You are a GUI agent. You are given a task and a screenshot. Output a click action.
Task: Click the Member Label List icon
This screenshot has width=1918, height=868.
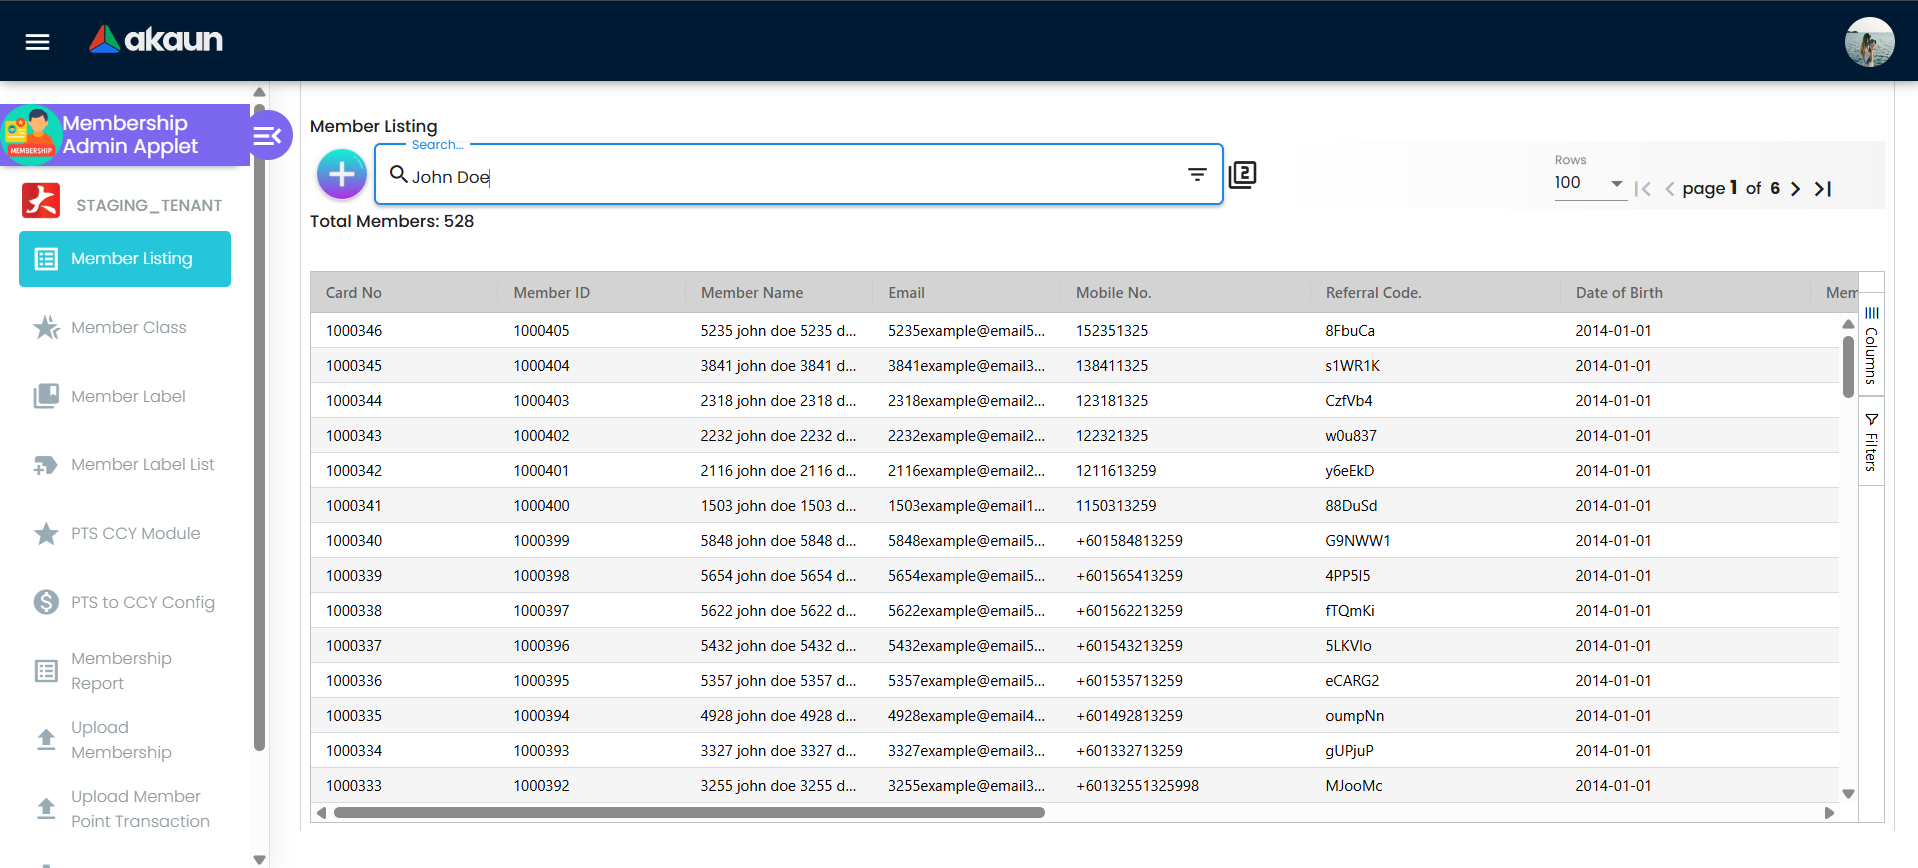click(46, 465)
